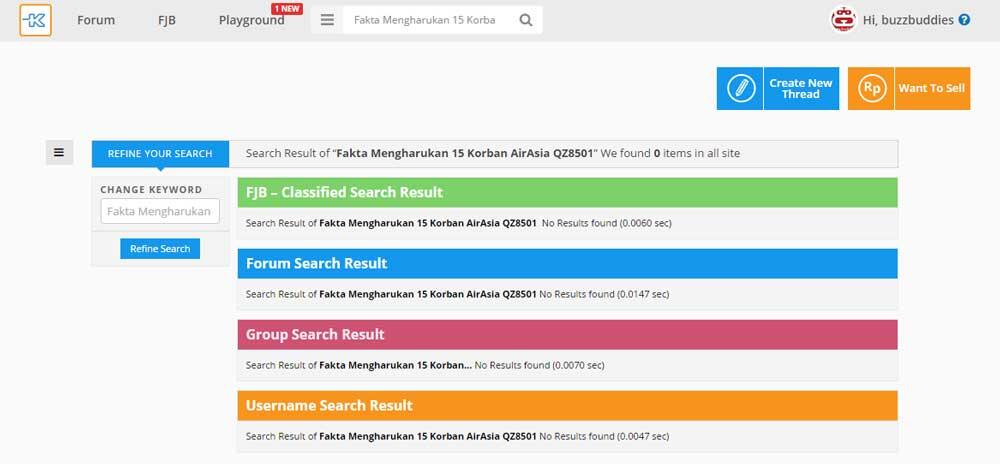Focus the Change Keyword input field
The height and width of the screenshot is (464, 1000).
click(x=160, y=211)
